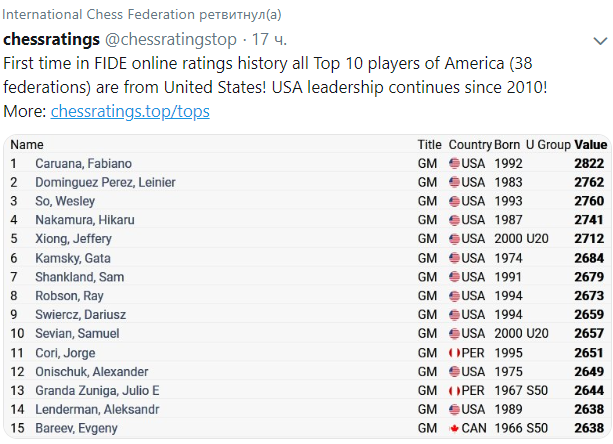The width and height of the screenshot is (613, 444).
Task: Open the @chessratingstop handle
Action: pos(170,40)
